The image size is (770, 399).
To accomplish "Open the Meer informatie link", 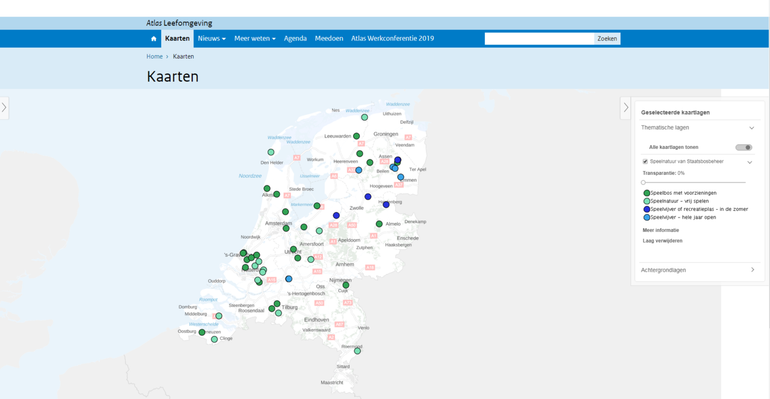I will point(660,230).
